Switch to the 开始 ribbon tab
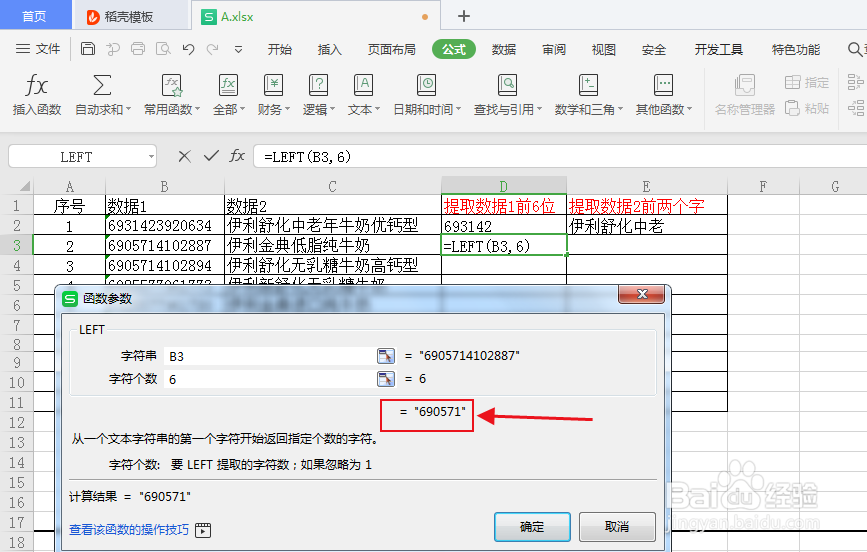This screenshot has height=552, width=867. [x=280, y=49]
